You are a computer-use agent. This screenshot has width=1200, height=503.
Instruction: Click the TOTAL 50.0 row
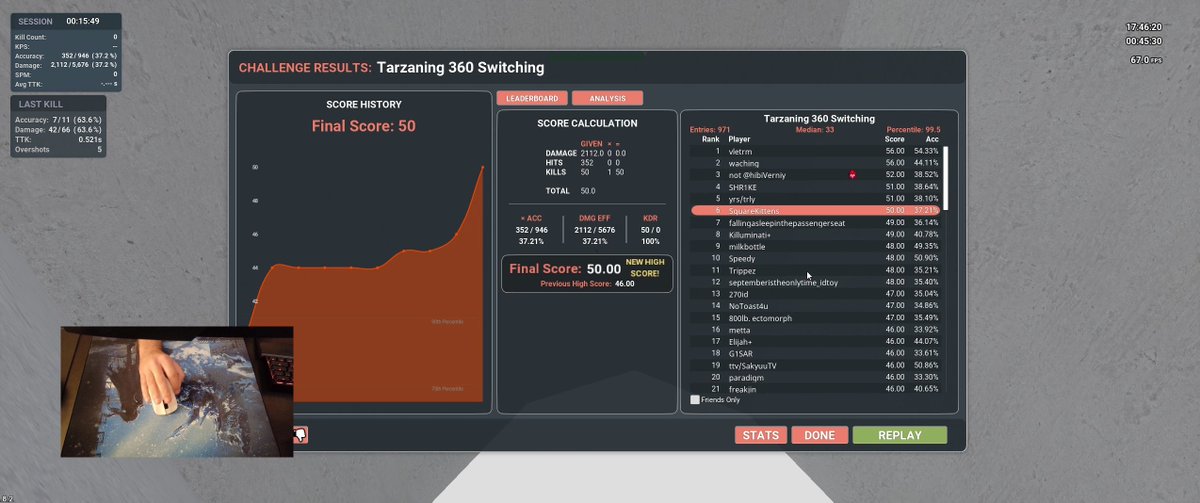(x=571, y=191)
